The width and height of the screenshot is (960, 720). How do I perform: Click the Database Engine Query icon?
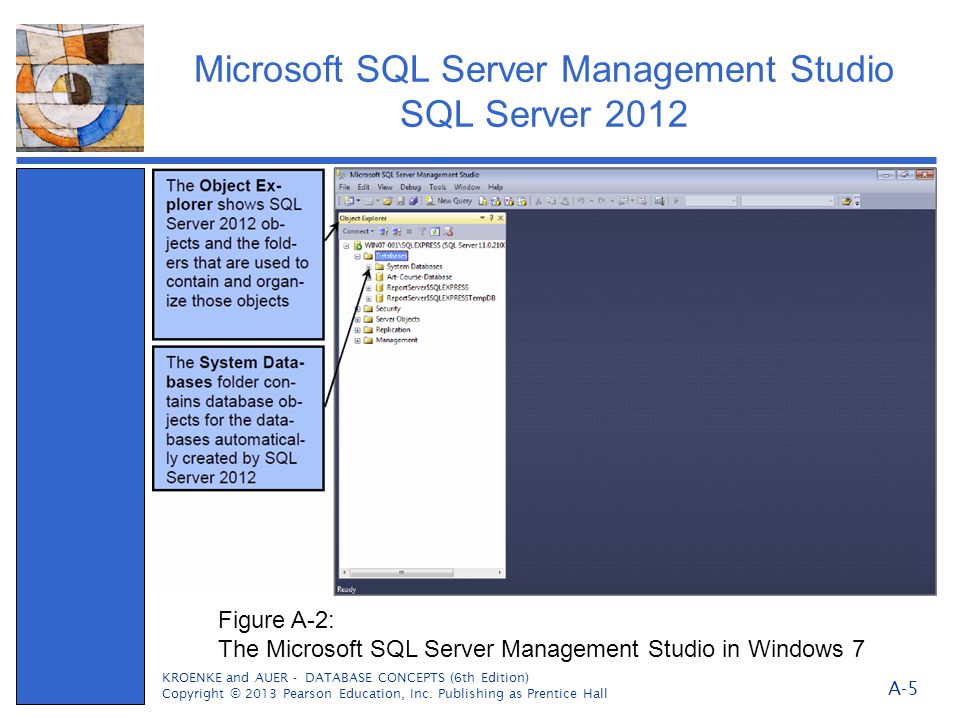click(x=483, y=201)
